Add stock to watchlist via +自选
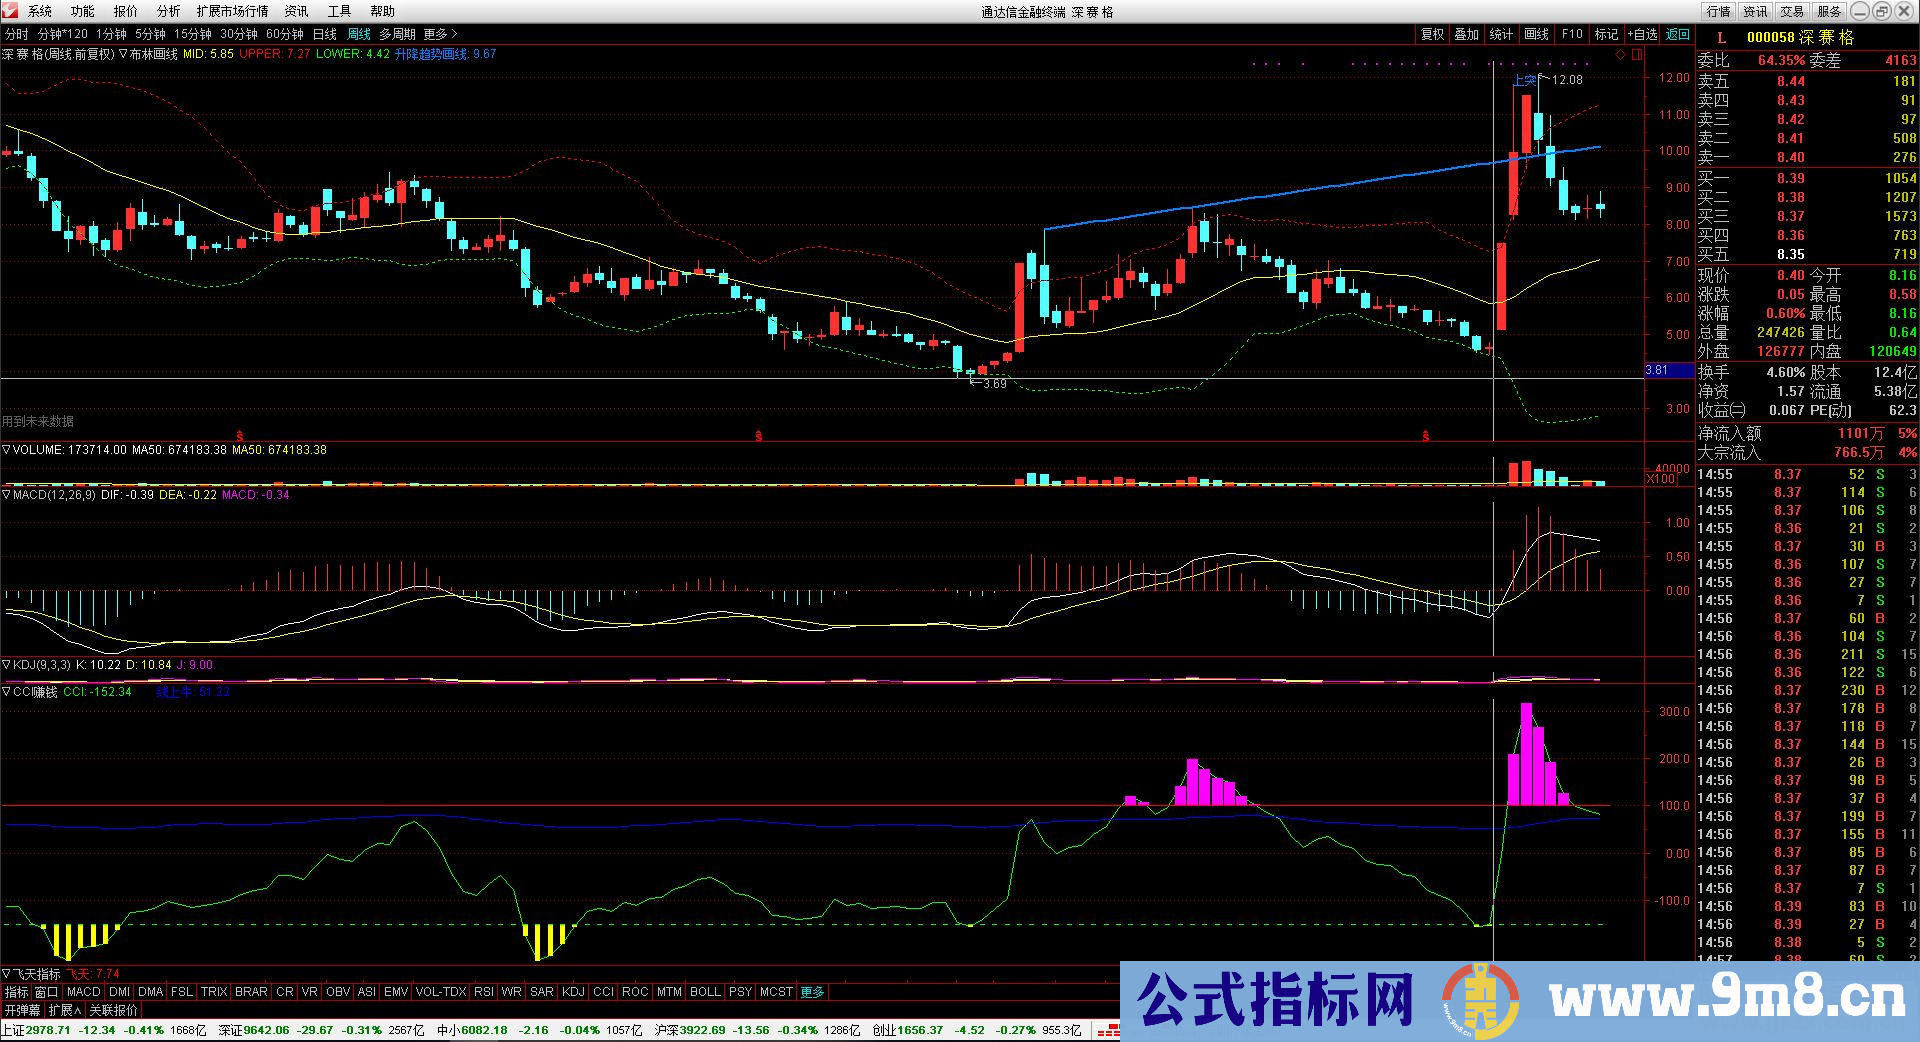Screen dimensions: 1920x1042 (x=1645, y=33)
